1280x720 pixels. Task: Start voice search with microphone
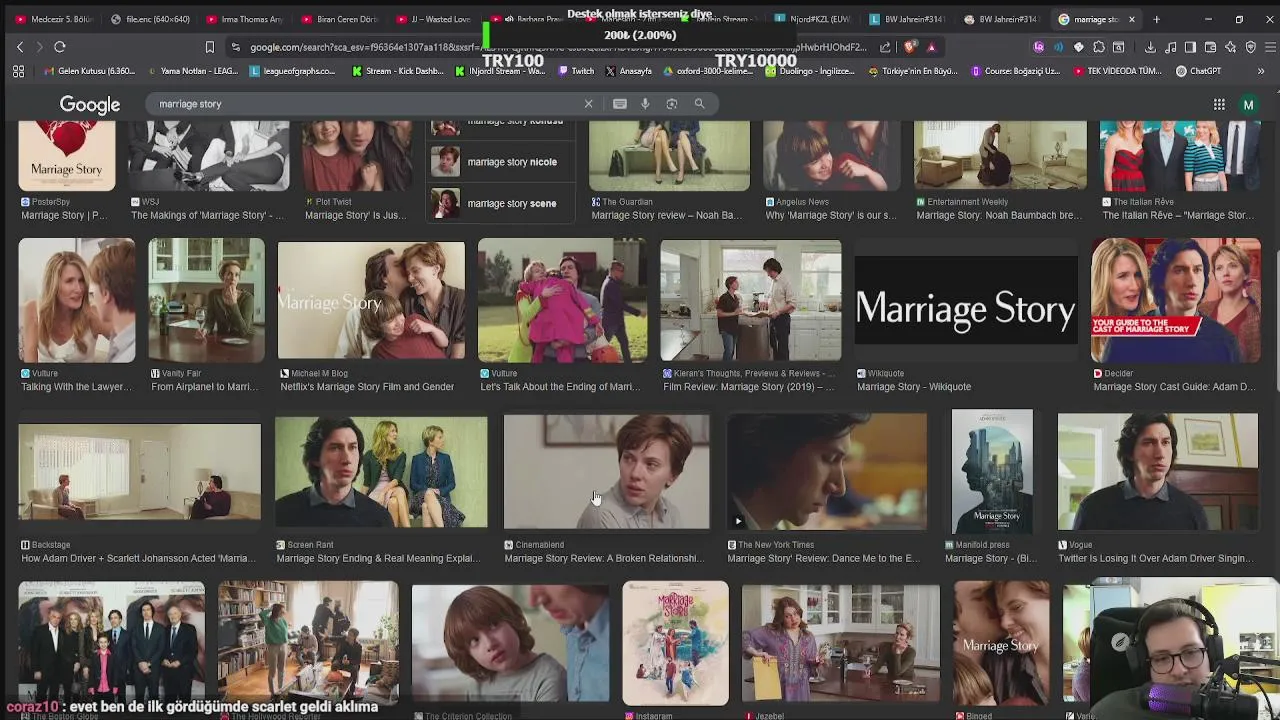[645, 104]
